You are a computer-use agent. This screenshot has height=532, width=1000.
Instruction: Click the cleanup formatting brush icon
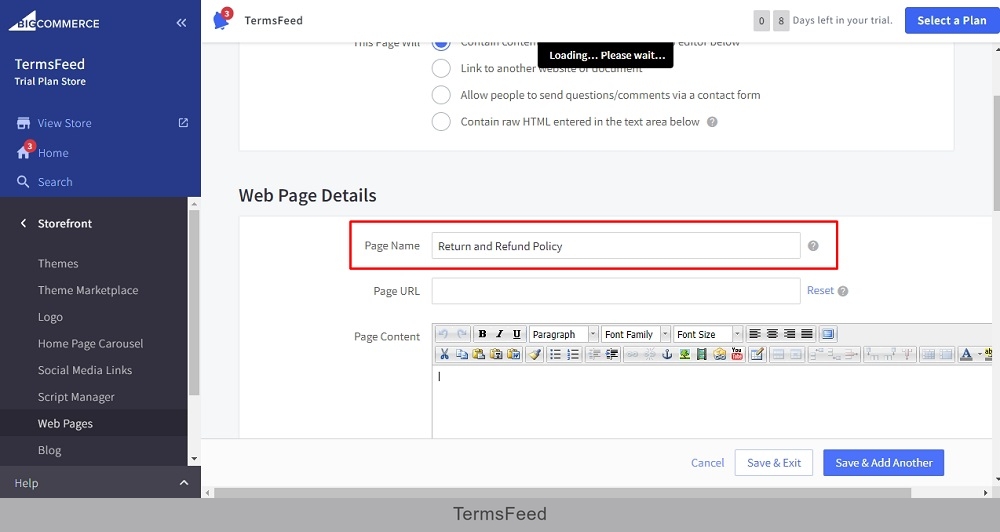[x=535, y=354]
